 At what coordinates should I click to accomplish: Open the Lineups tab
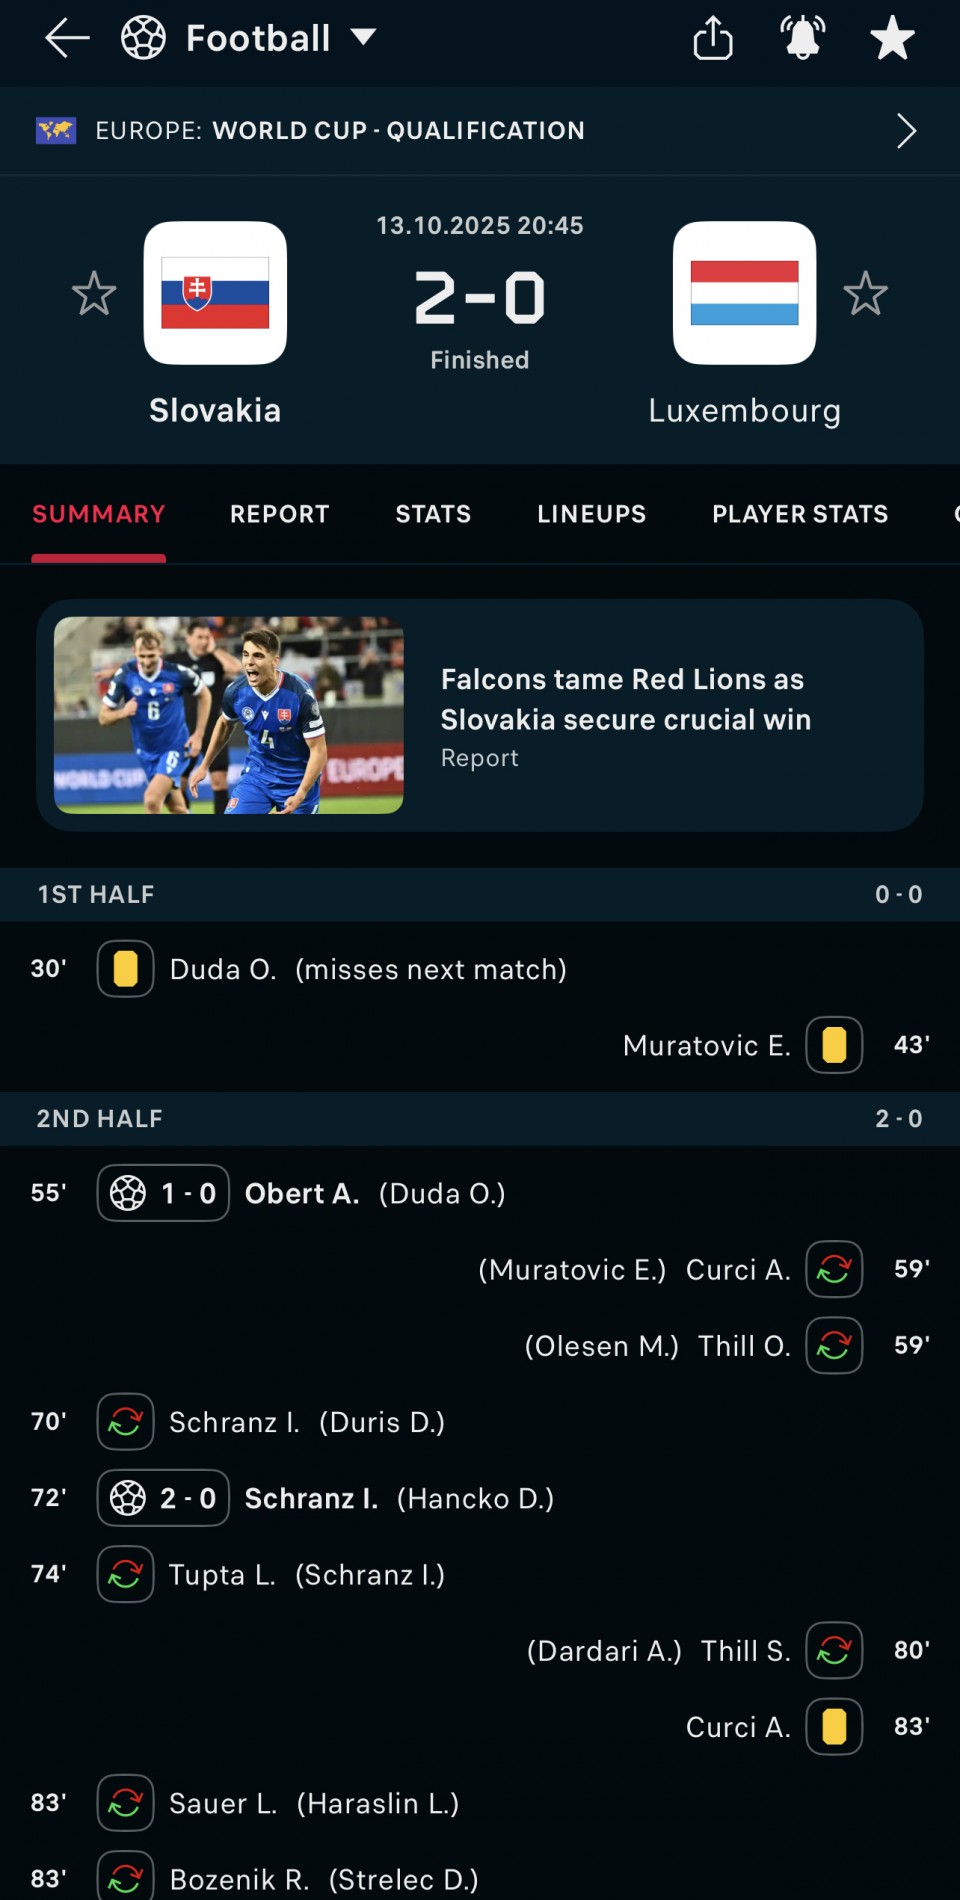click(x=591, y=514)
